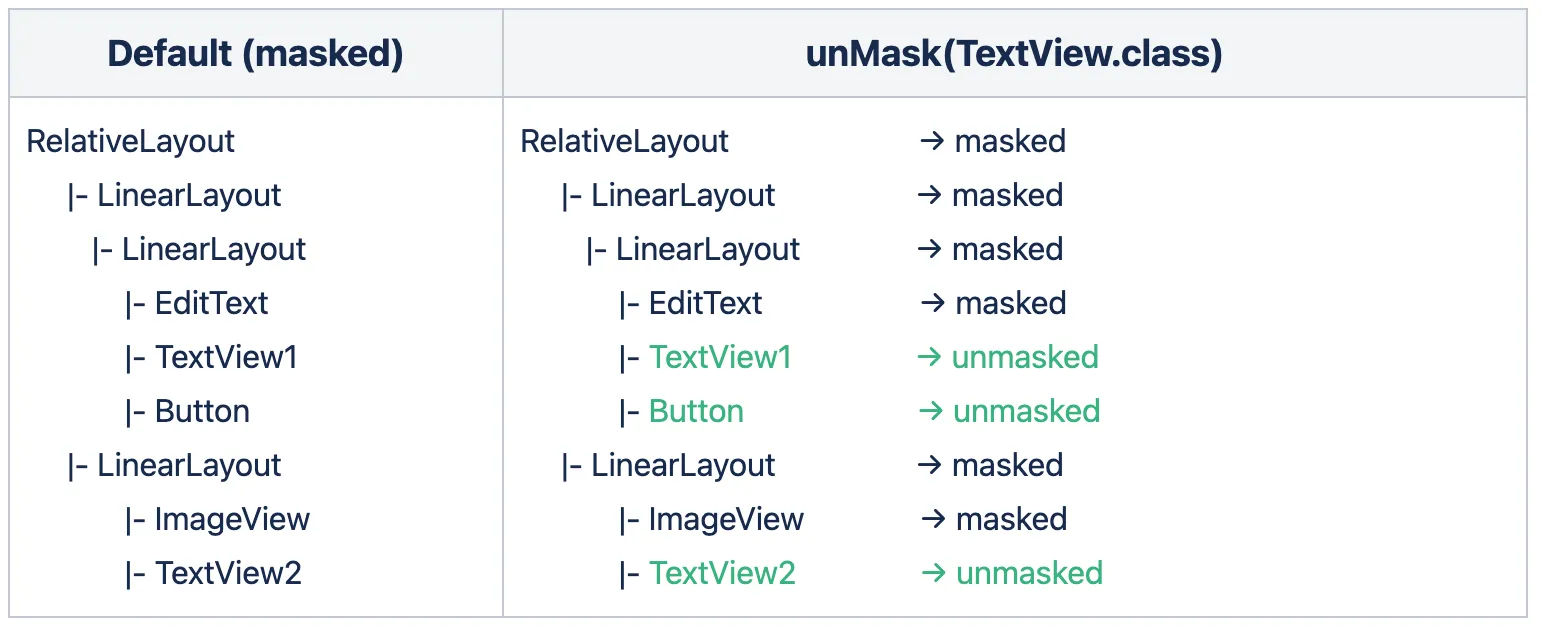Viewport: 1542px width, 630px height.
Task: Select RelativeLayout in the unMask column
Action: (x=625, y=141)
